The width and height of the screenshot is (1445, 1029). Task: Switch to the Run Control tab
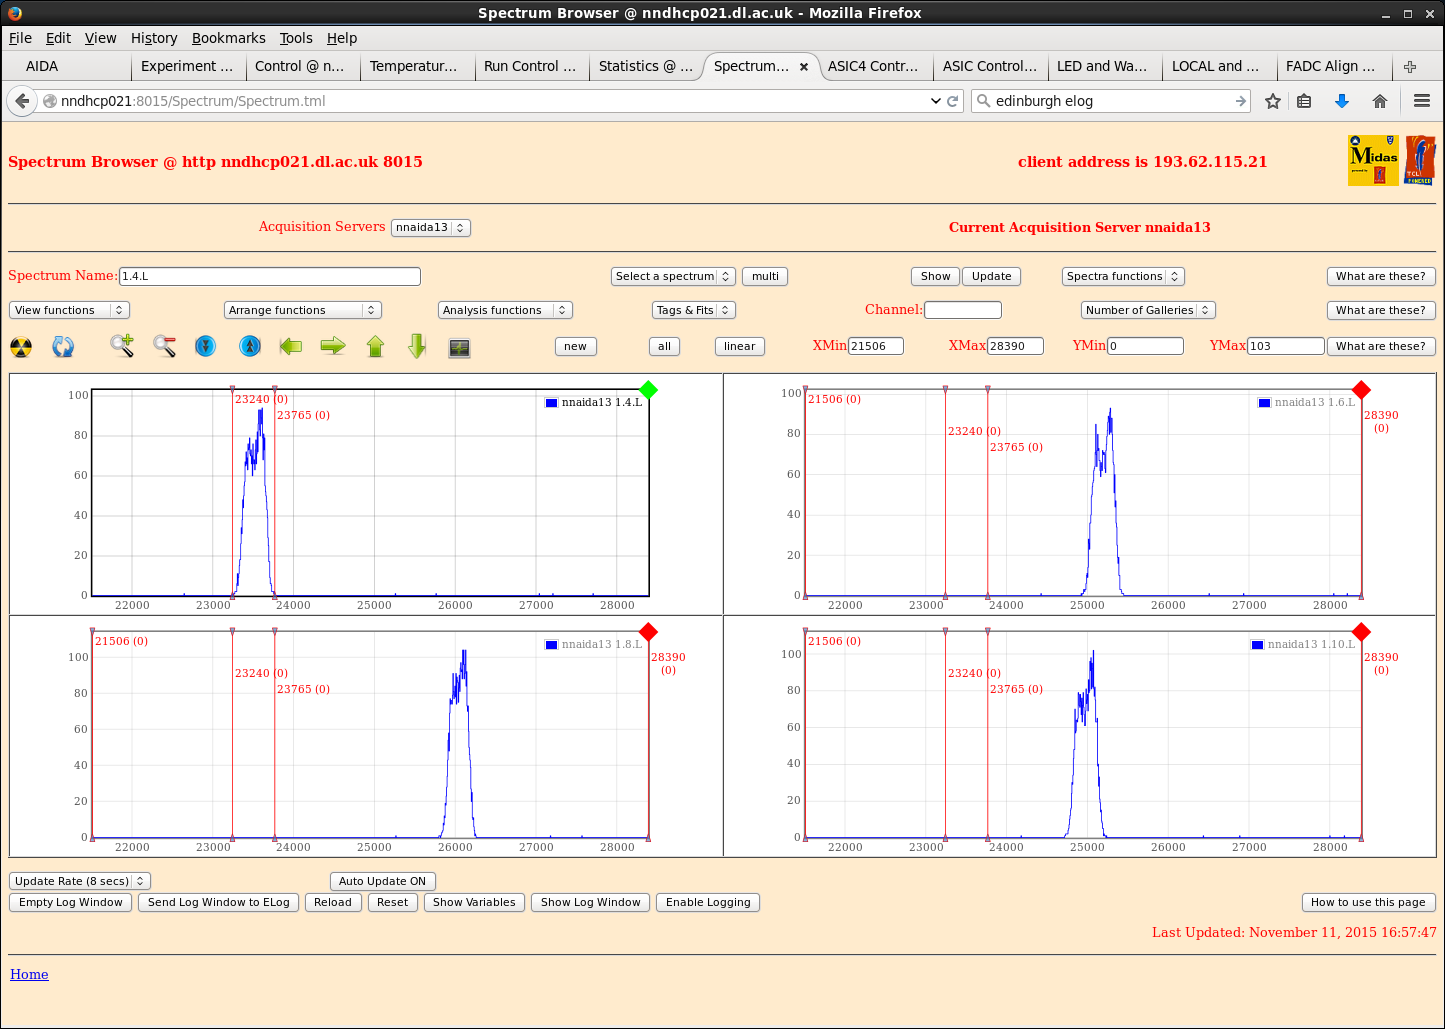click(x=529, y=66)
